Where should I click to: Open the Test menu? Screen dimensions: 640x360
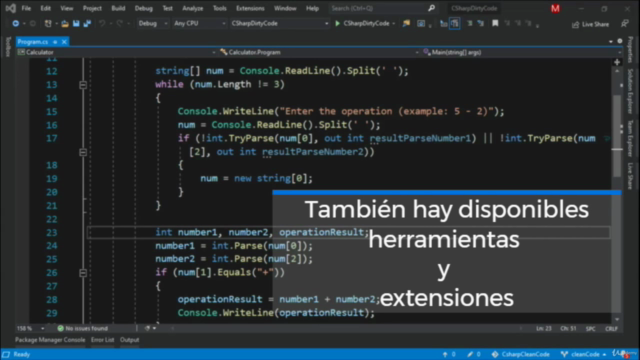click(x=167, y=8)
